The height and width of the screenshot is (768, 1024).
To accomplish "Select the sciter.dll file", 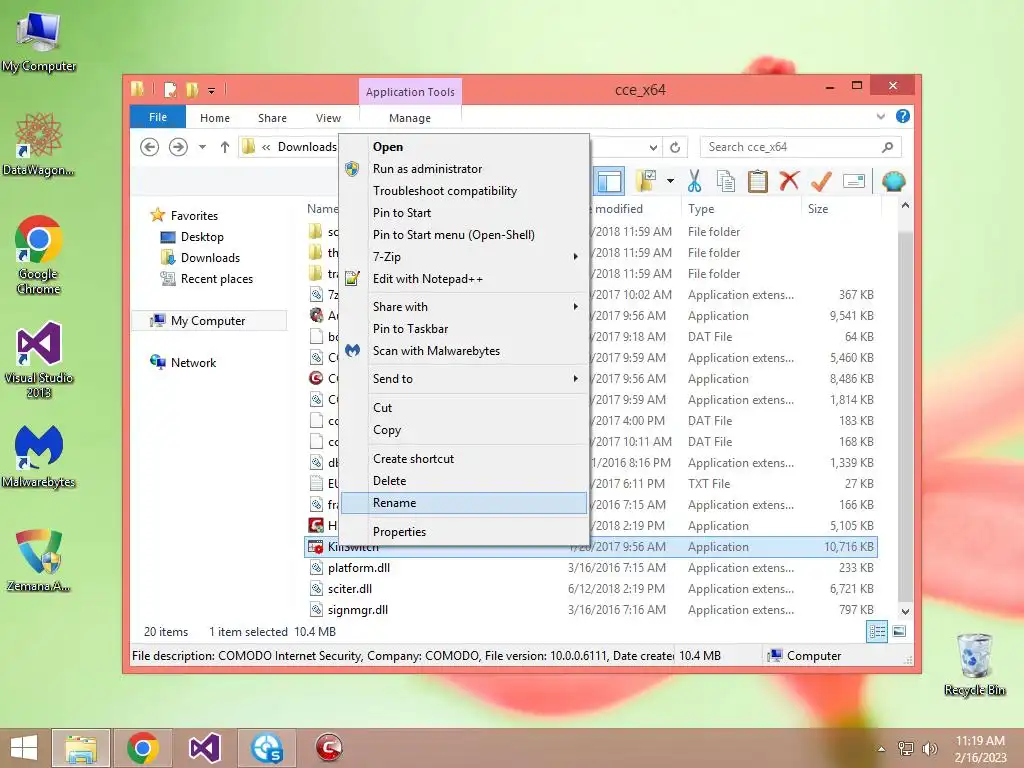I will coord(349,588).
